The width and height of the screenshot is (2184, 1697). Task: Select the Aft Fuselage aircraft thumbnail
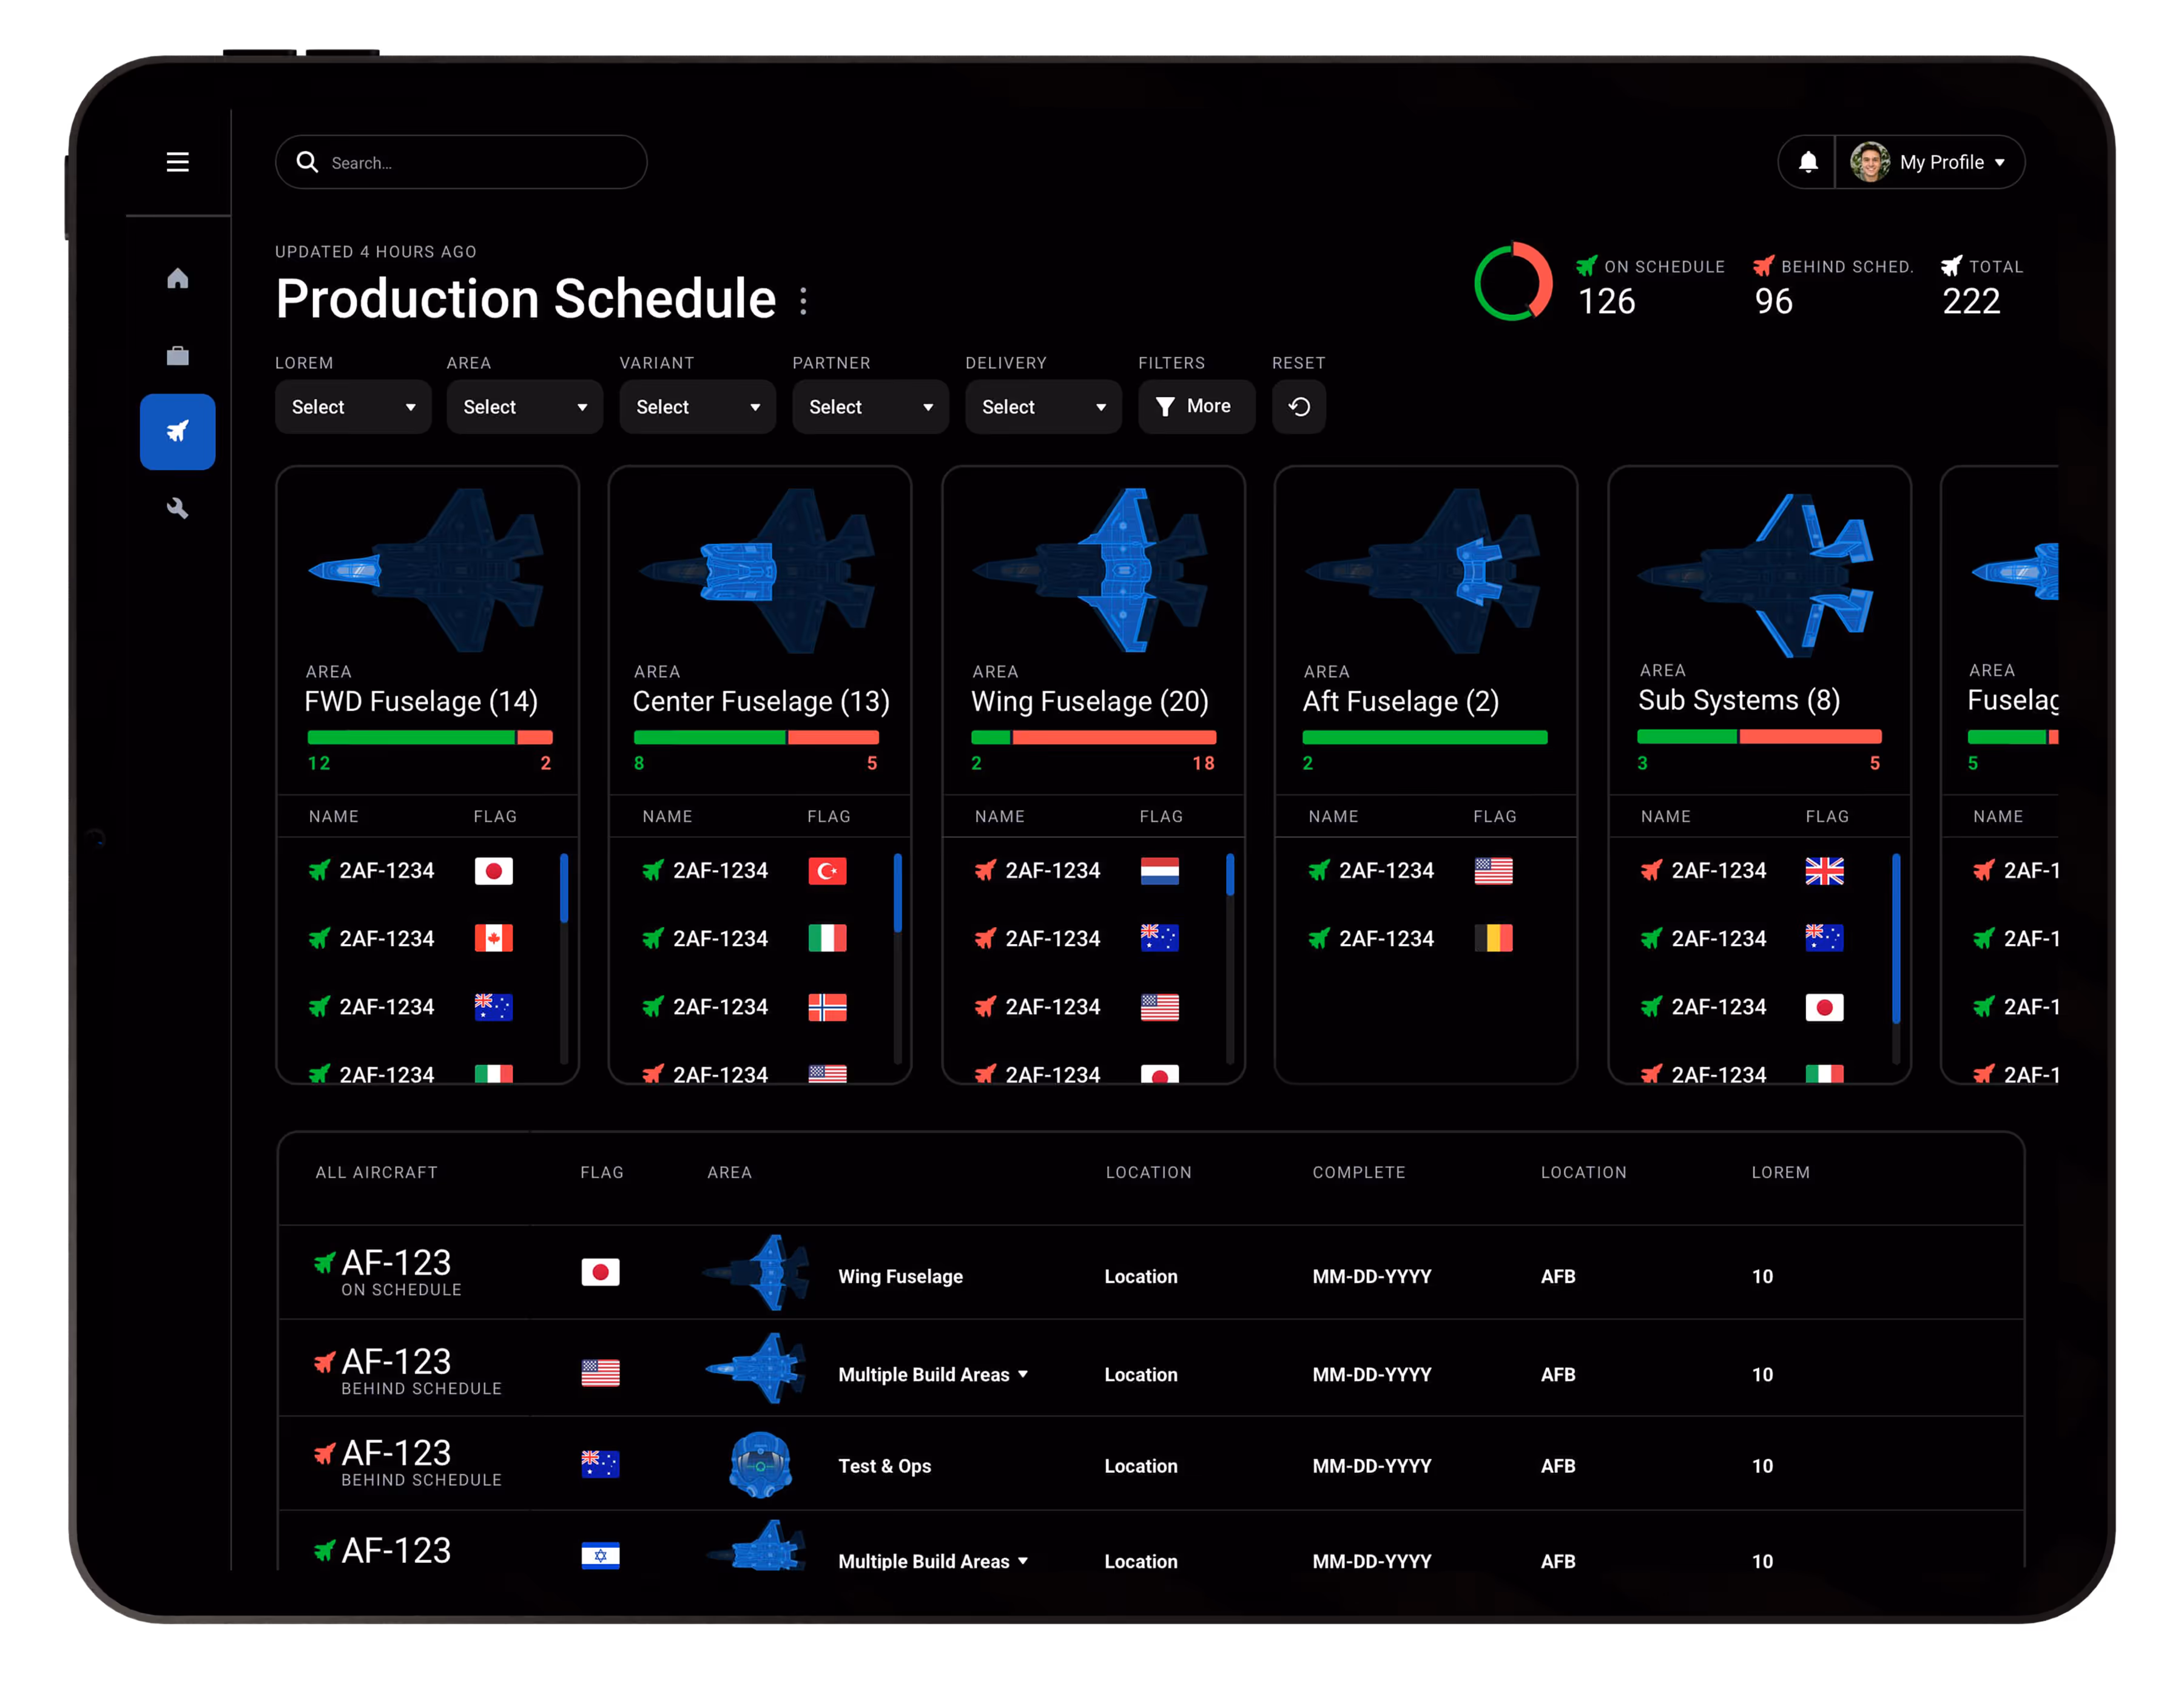pos(1424,570)
